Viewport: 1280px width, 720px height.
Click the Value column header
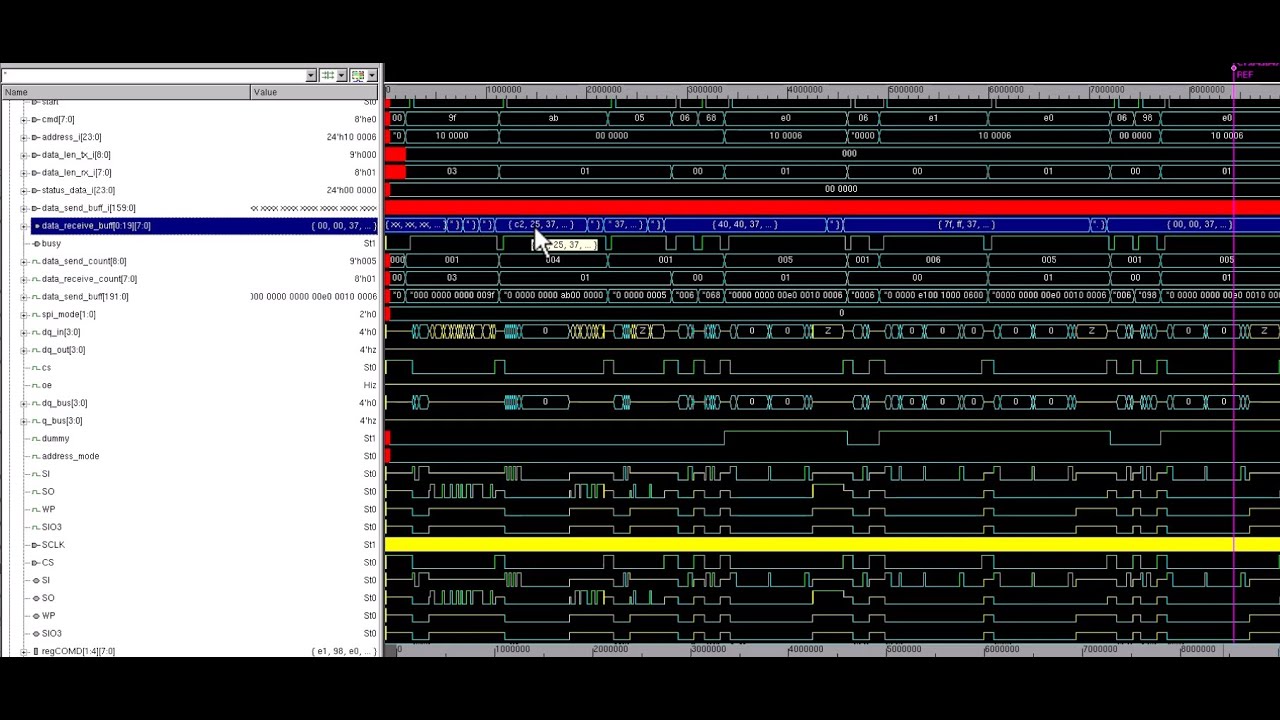click(x=315, y=92)
